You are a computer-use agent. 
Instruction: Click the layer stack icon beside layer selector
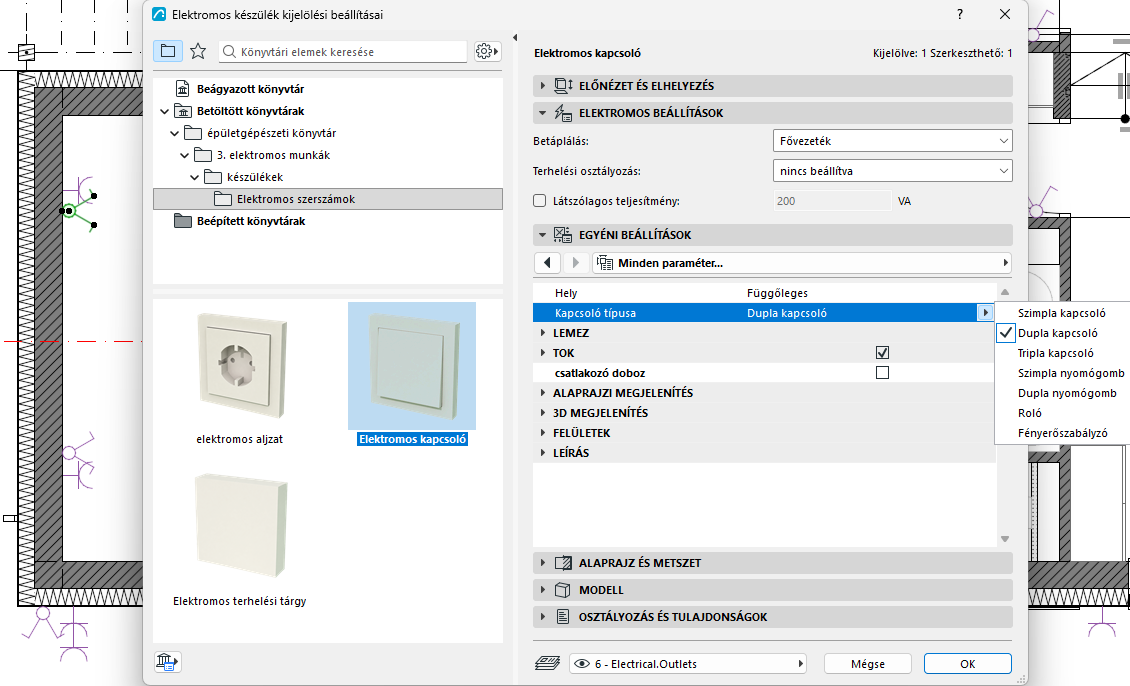pos(547,664)
